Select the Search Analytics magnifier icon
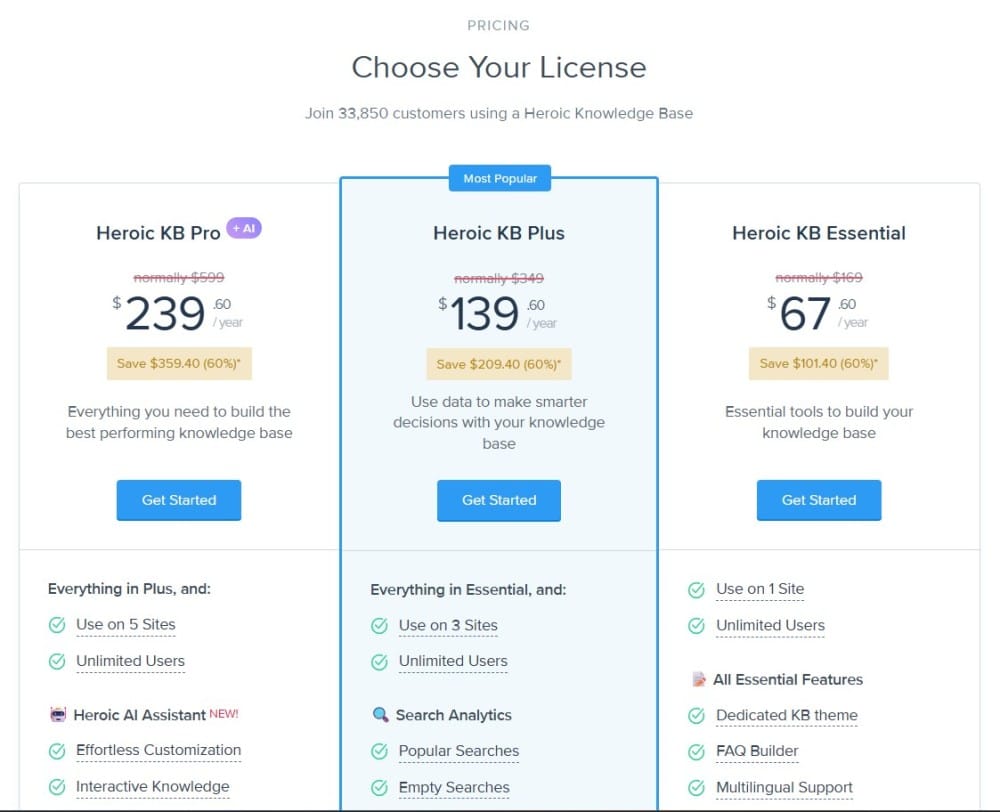The height and width of the screenshot is (812, 1000). [x=381, y=715]
